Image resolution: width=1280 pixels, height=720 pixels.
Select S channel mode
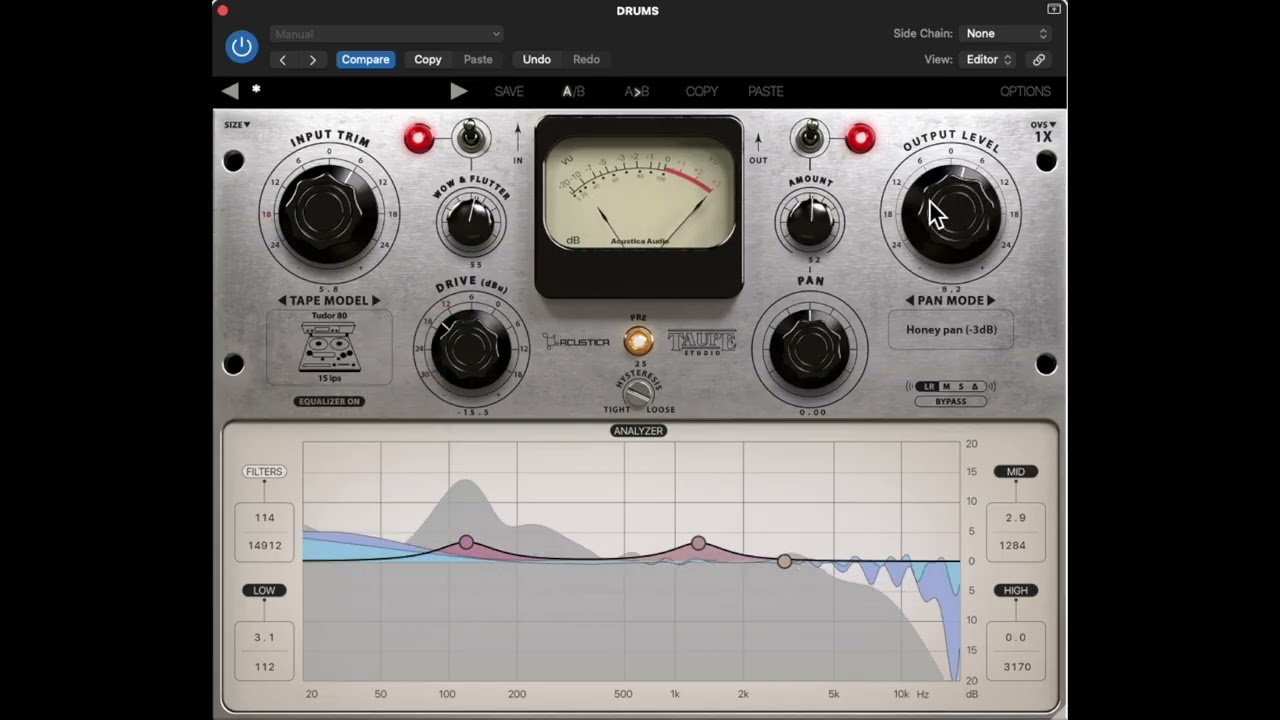tap(961, 386)
